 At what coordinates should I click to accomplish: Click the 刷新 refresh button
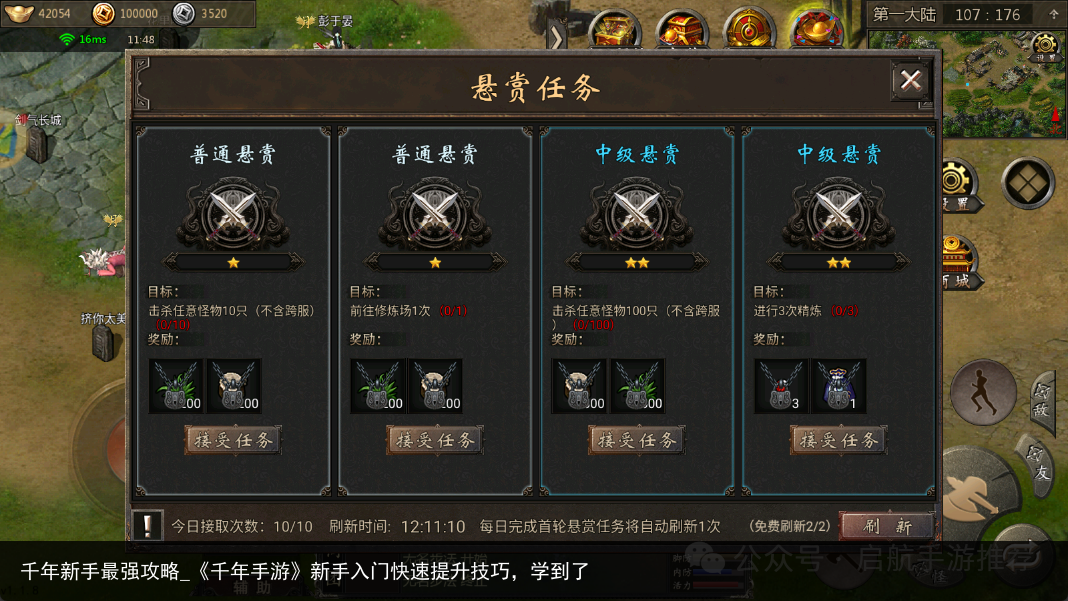888,525
